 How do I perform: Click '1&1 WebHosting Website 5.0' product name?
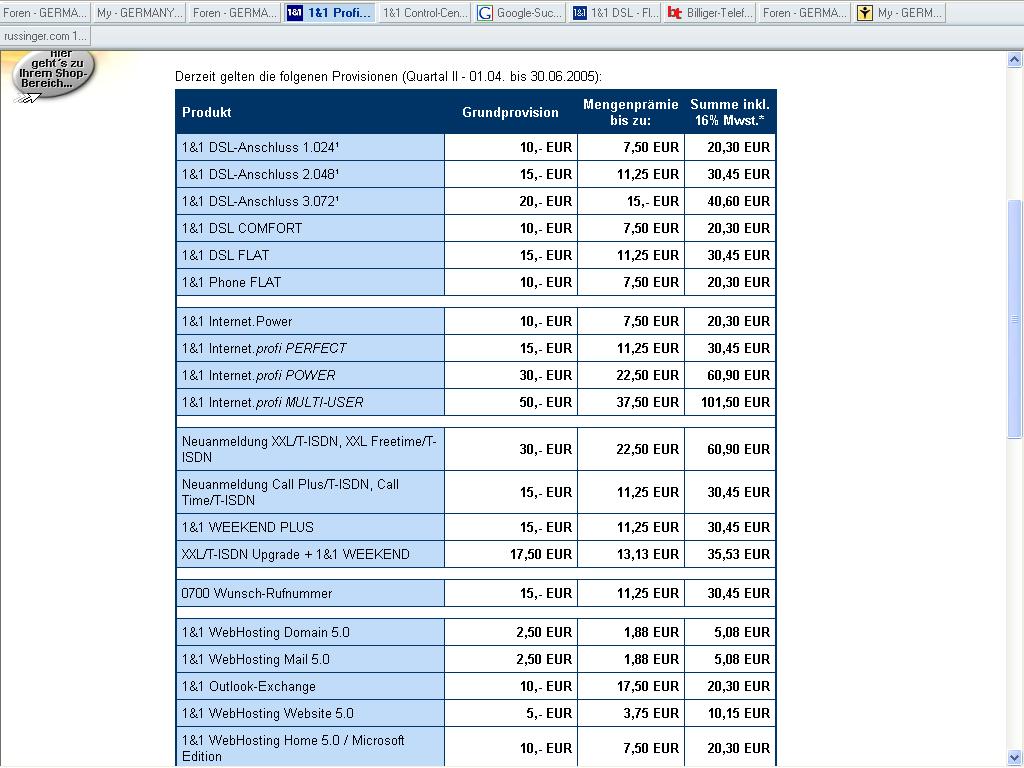pos(268,713)
